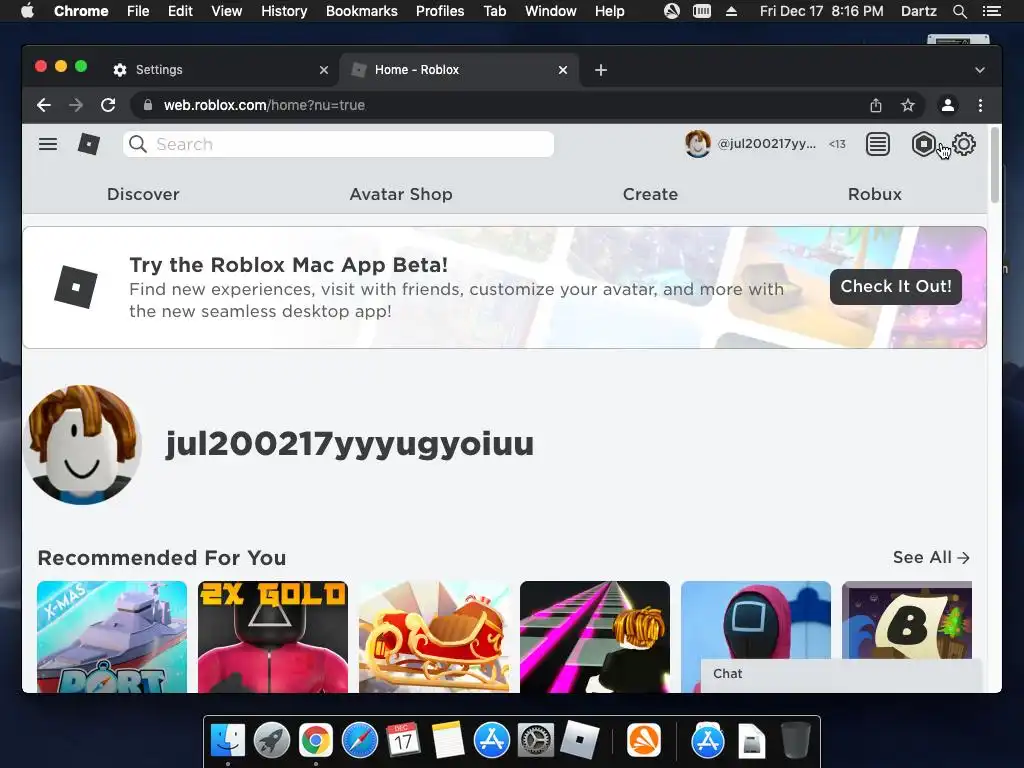
Task: Click the Check It Out! button
Action: coord(896,287)
